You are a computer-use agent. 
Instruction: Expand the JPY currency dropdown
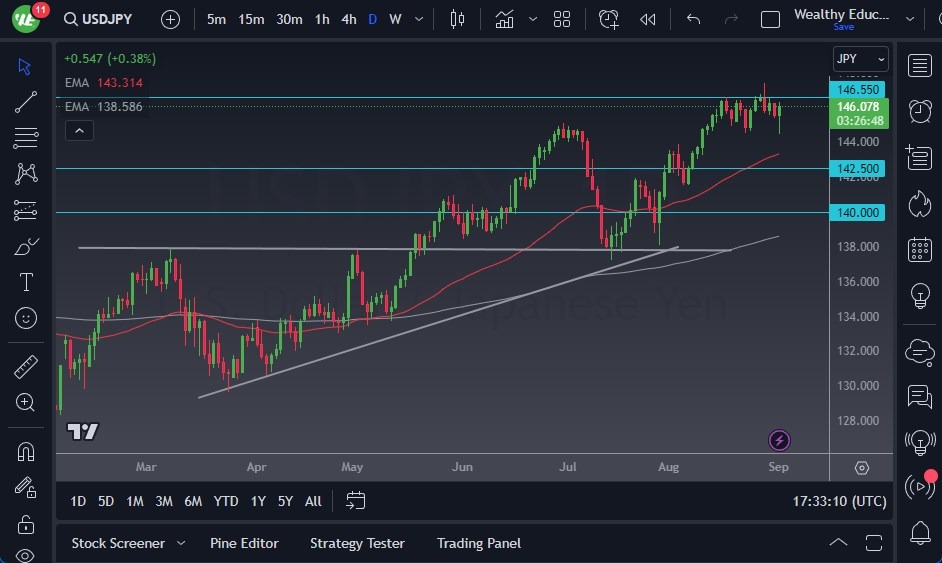[x=860, y=59]
